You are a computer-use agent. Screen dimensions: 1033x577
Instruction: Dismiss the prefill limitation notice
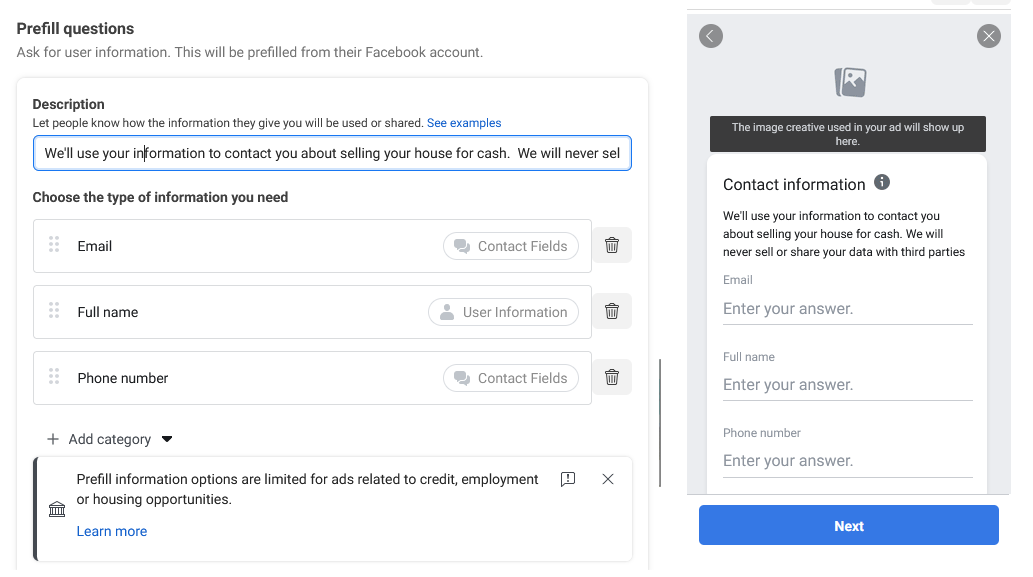(x=607, y=479)
